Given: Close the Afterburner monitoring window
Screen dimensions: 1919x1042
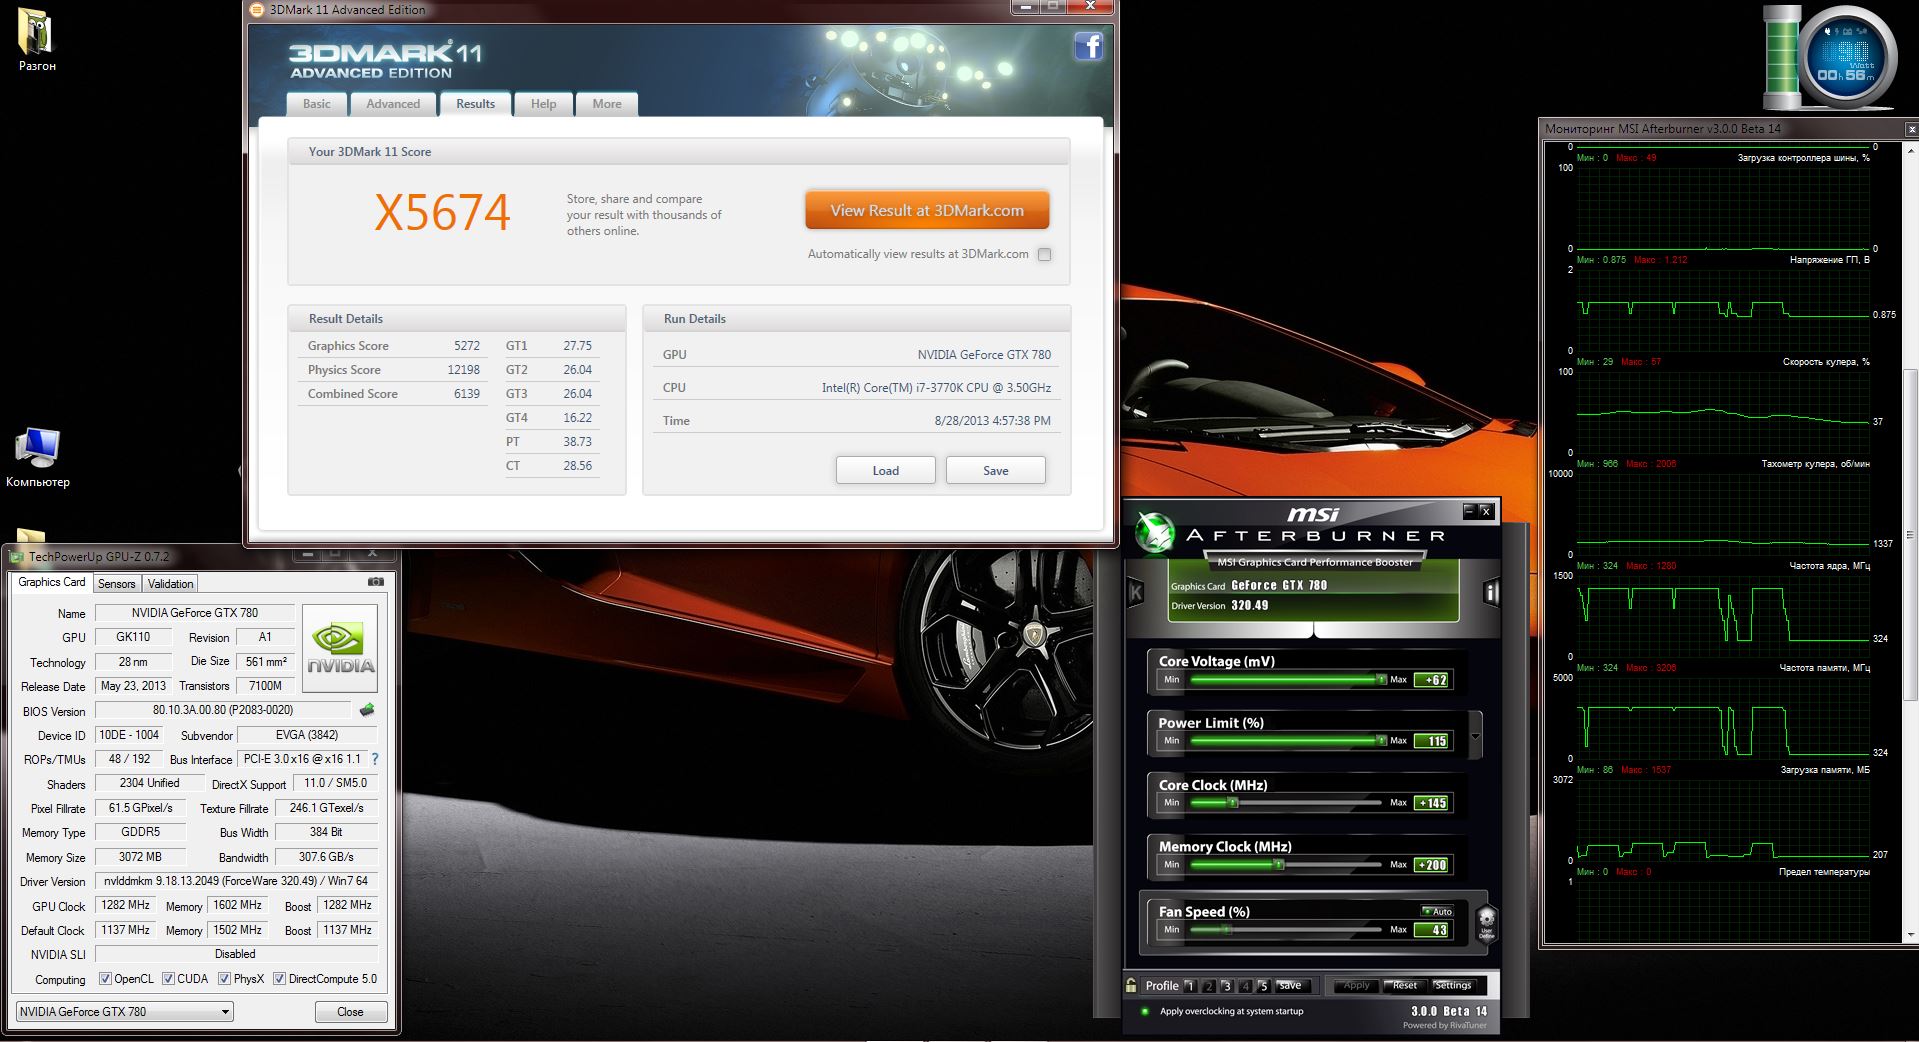Looking at the screenshot, I should (x=1911, y=129).
